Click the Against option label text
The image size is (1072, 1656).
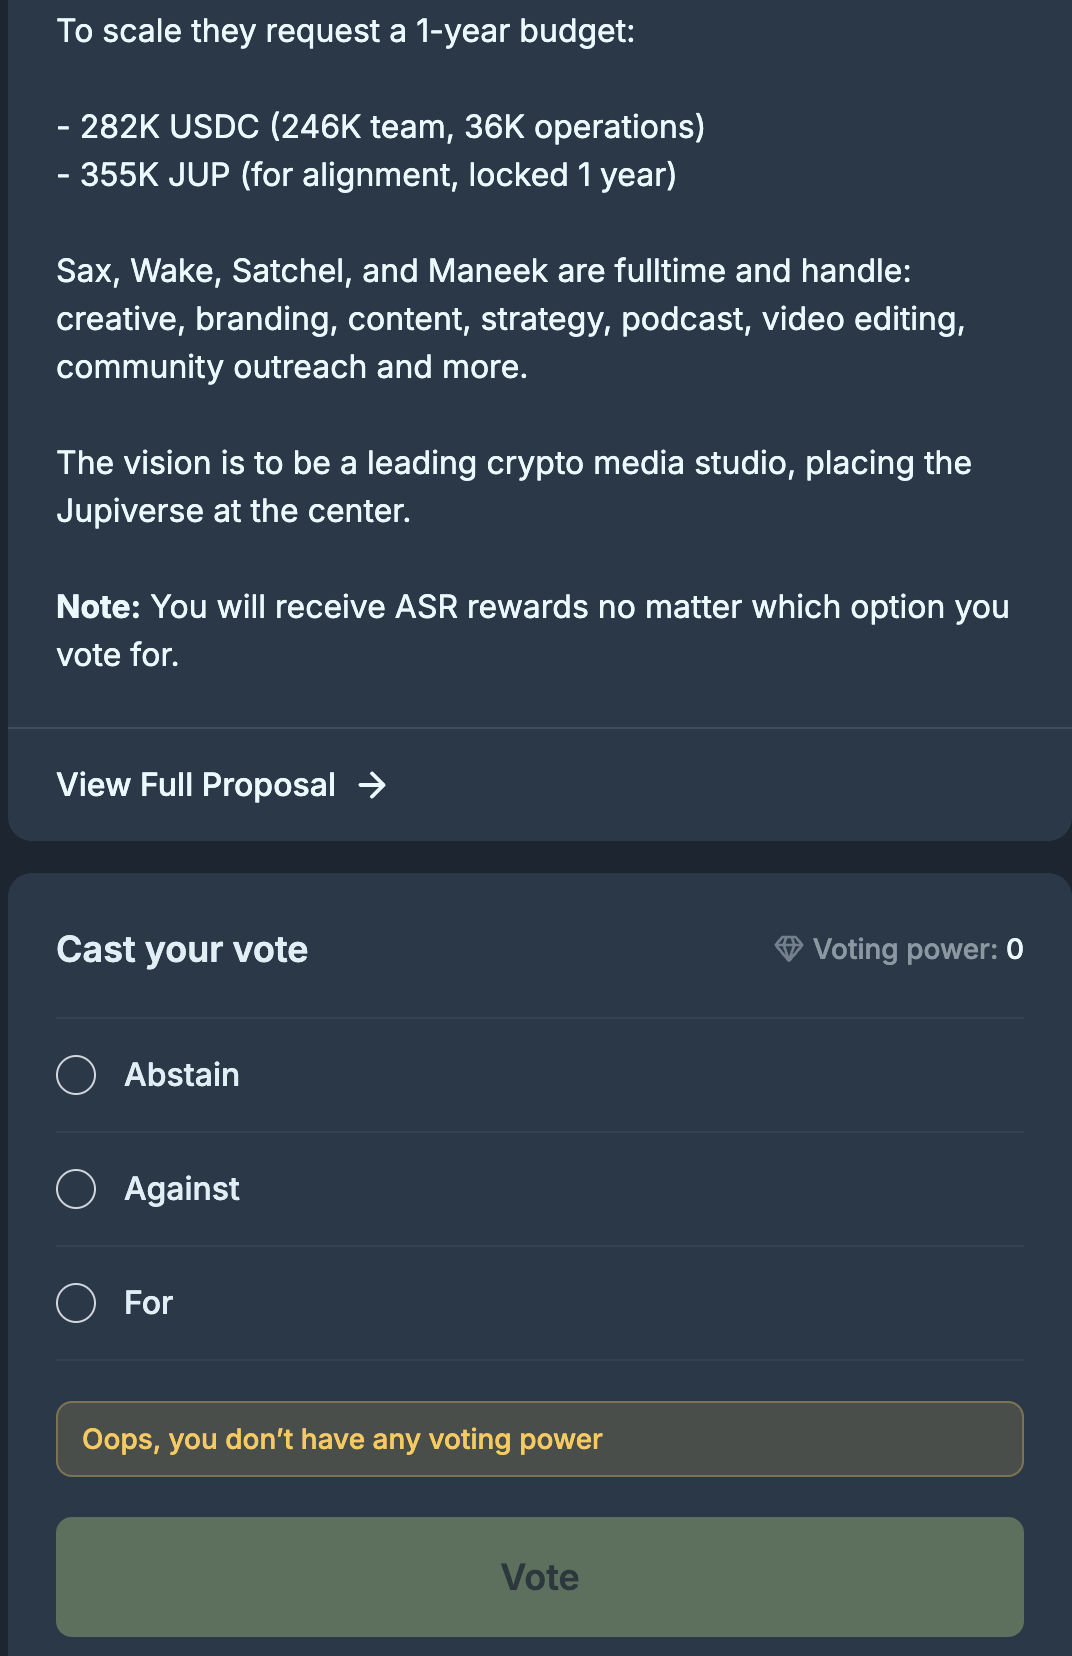pyautogui.click(x=182, y=1189)
